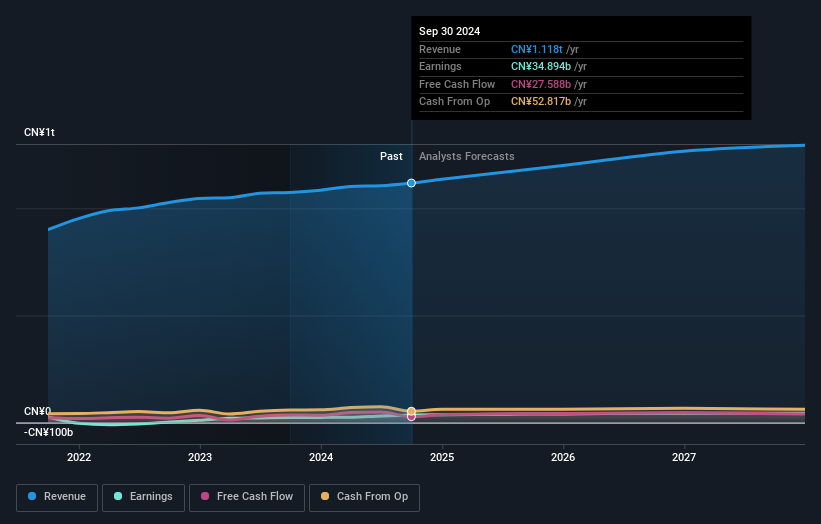Click the CN¥1t y-axis label
This screenshot has width=821, height=524.
39,132
